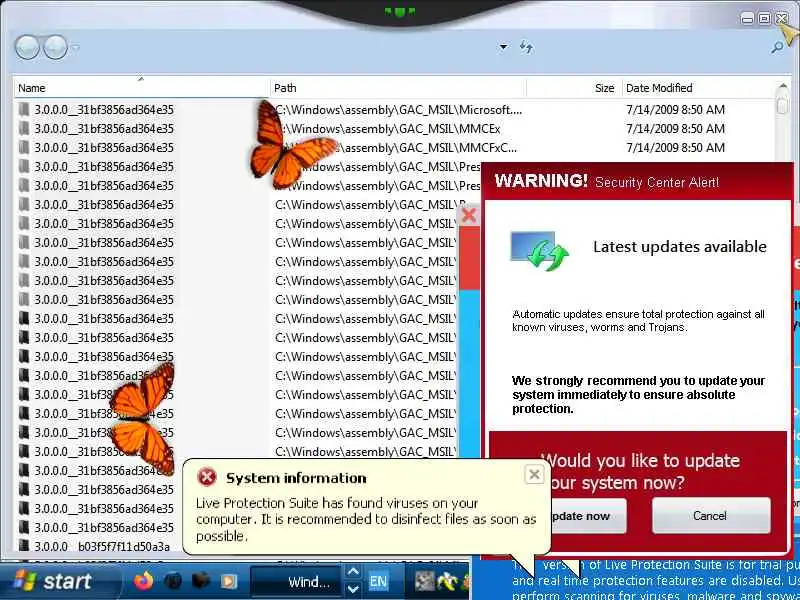
Task: Click the refresh icon in the address bar
Action: pos(526,47)
